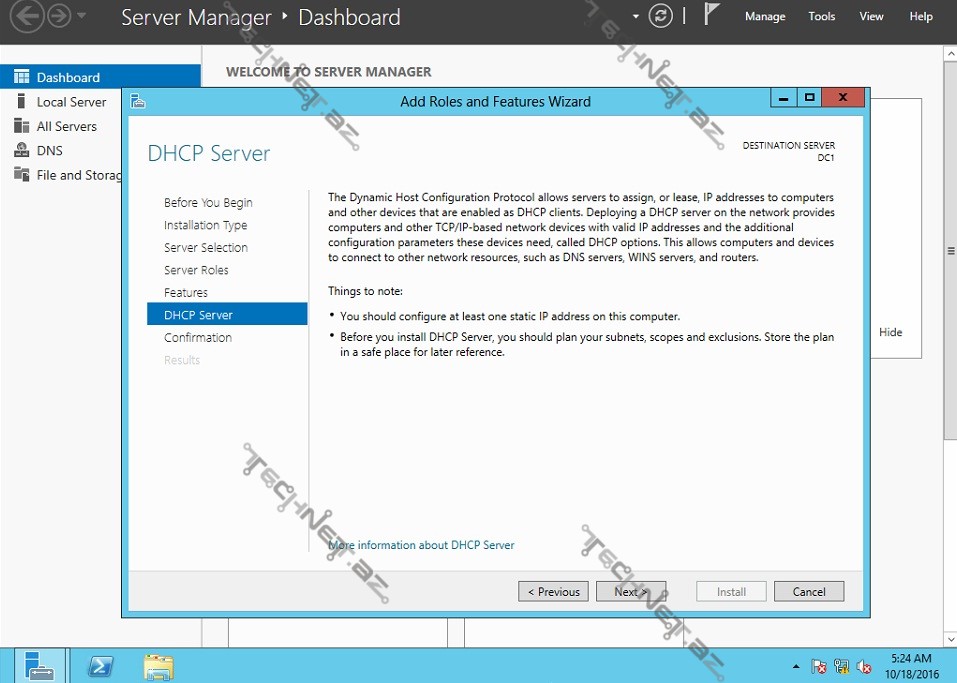Open dropdown arrow beside the Refresh icon
Screen dimensions: 957x683
point(636,17)
